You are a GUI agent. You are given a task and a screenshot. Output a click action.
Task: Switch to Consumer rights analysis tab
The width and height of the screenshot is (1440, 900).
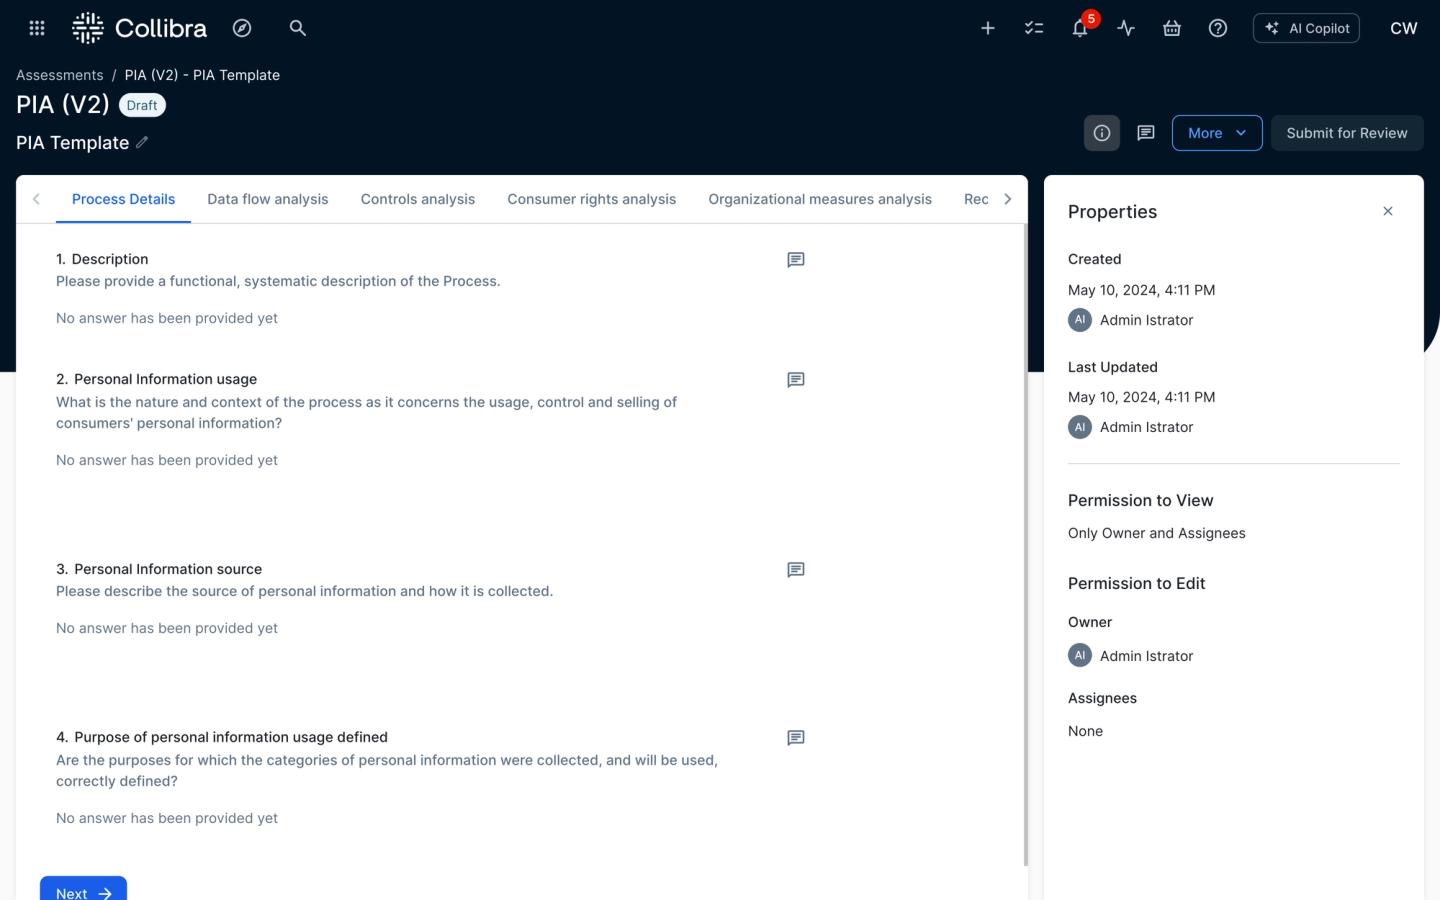coord(591,199)
